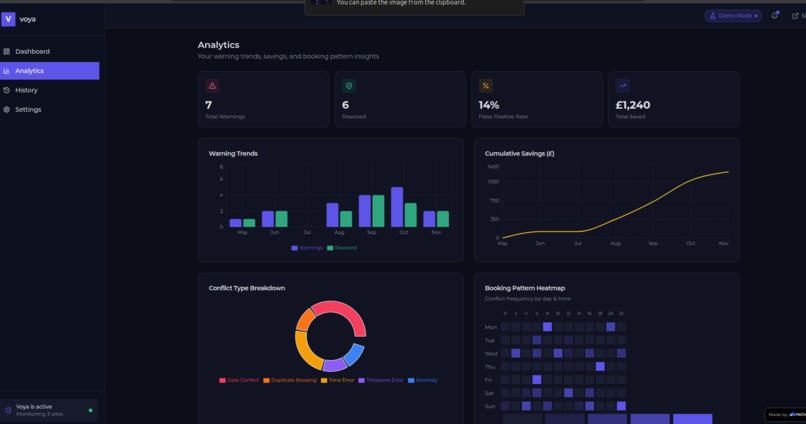The width and height of the screenshot is (806, 424).
Task: Click the green active status dot
Action: coord(90,410)
